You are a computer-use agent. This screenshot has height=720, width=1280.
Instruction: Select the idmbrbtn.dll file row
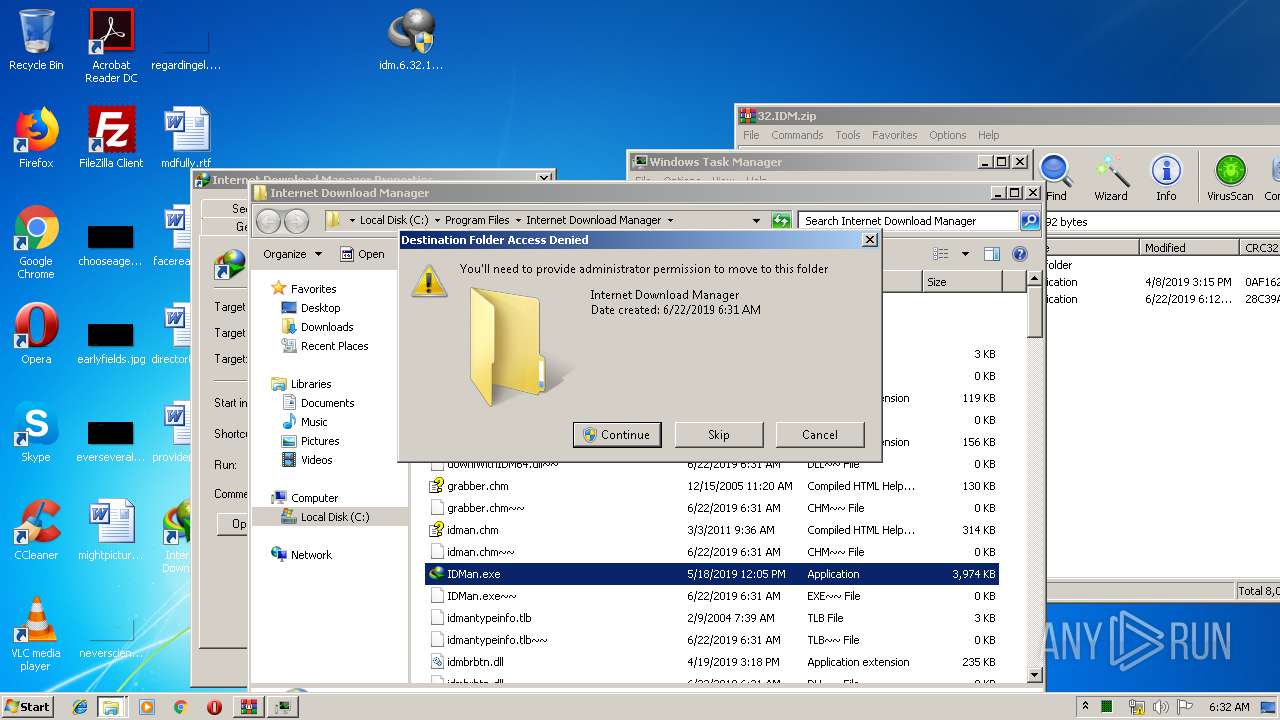click(x=712, y=662)
